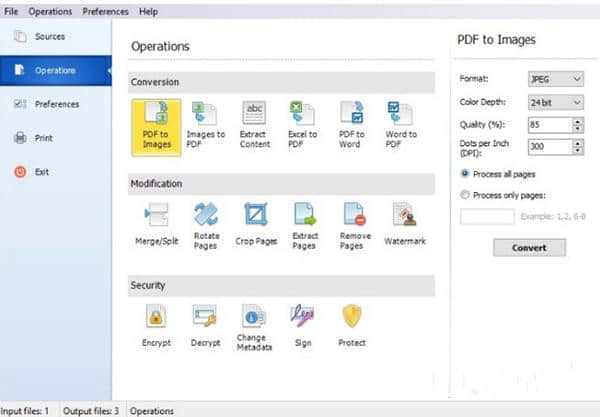This screenshot has width=600, height=417.
Task: Open the File menu
Action: (x=12, y=11)
